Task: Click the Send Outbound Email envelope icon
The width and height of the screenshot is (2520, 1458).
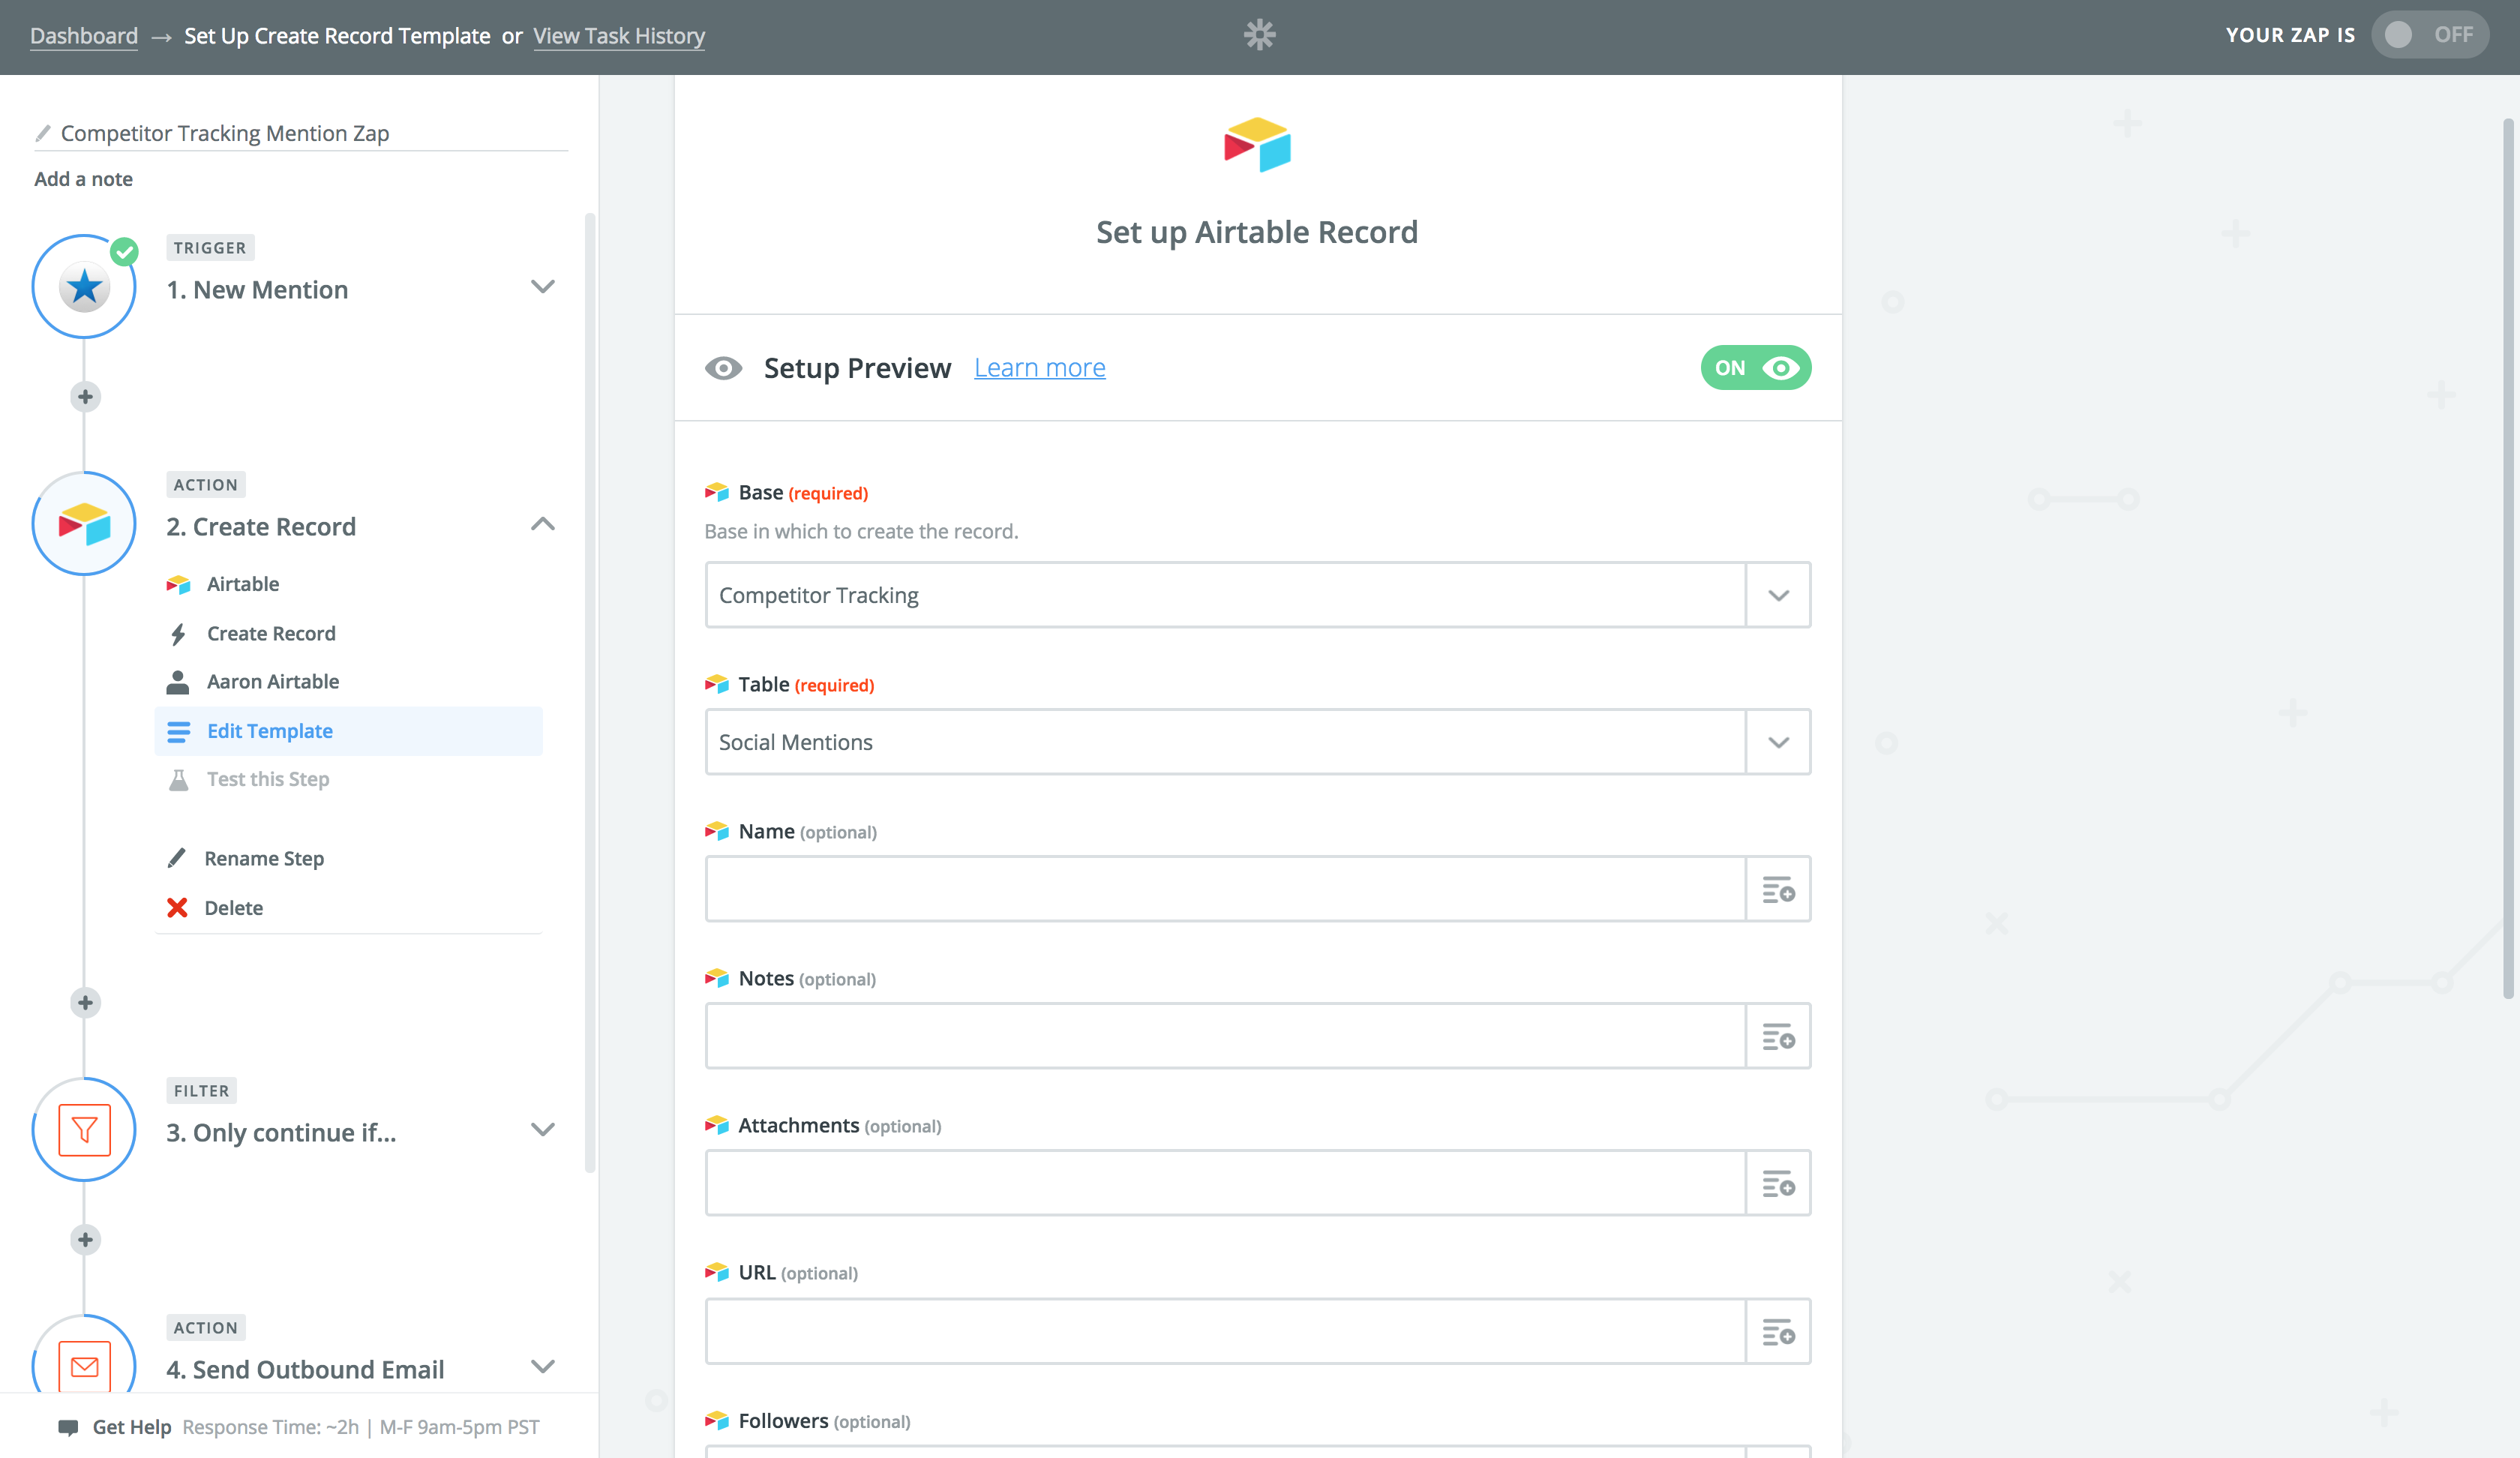Action: 84,1366
